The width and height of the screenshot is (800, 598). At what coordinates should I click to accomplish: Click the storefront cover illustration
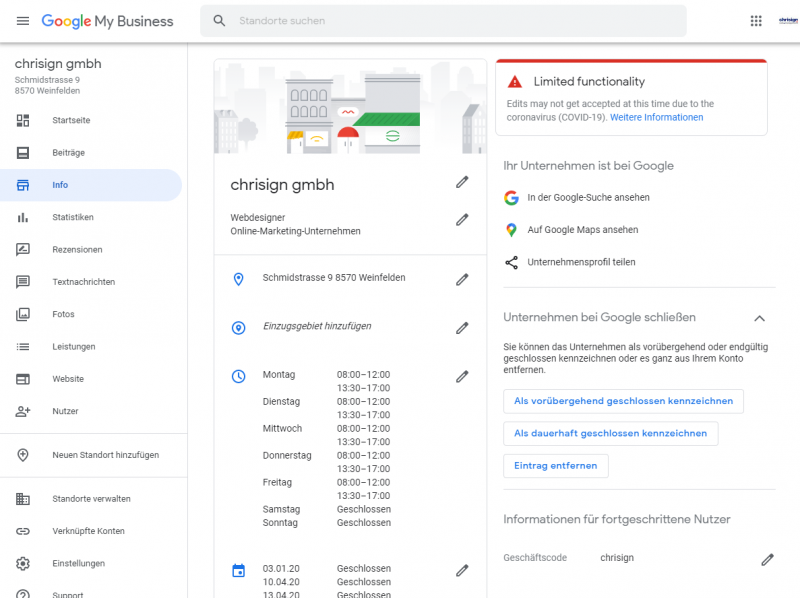[350, 107]
